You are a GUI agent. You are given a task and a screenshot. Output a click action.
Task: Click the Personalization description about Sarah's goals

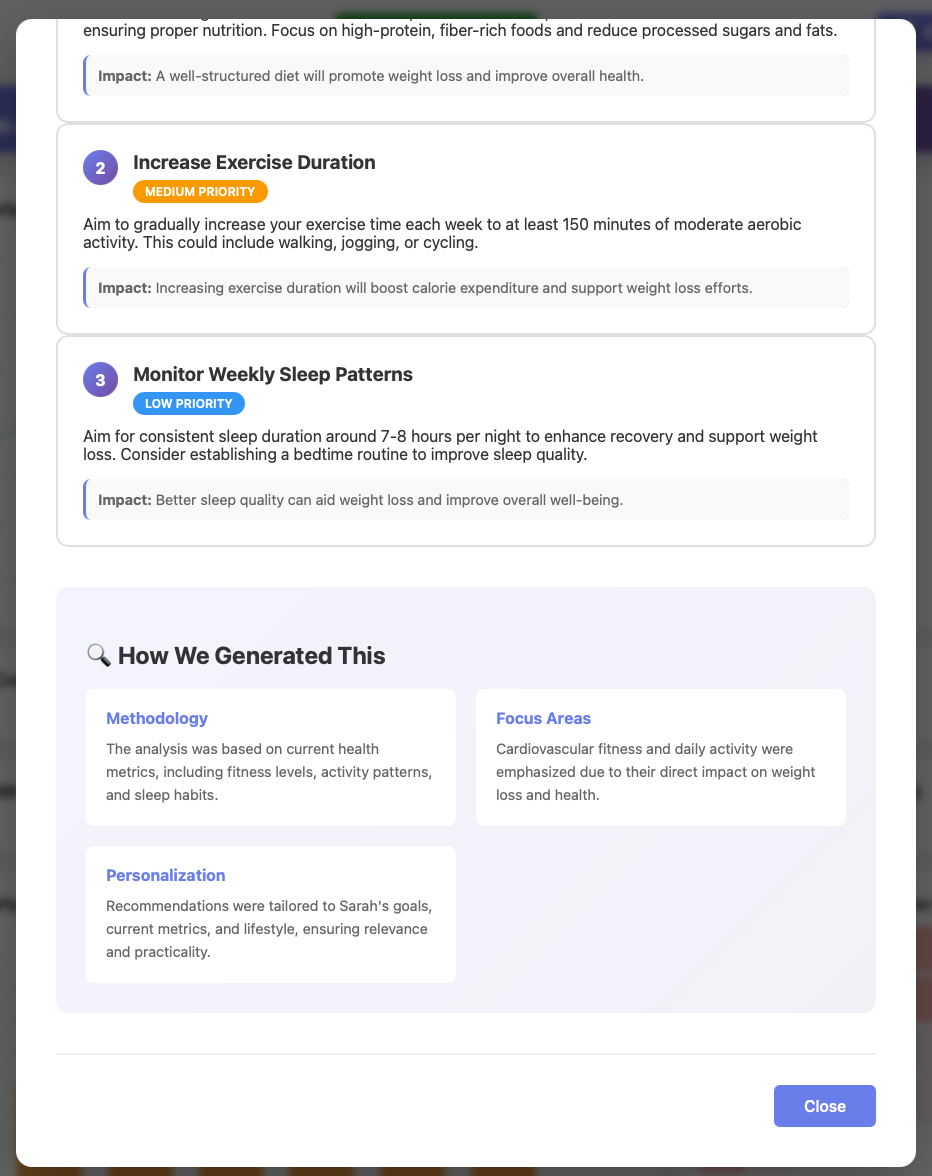pos(269,928)
